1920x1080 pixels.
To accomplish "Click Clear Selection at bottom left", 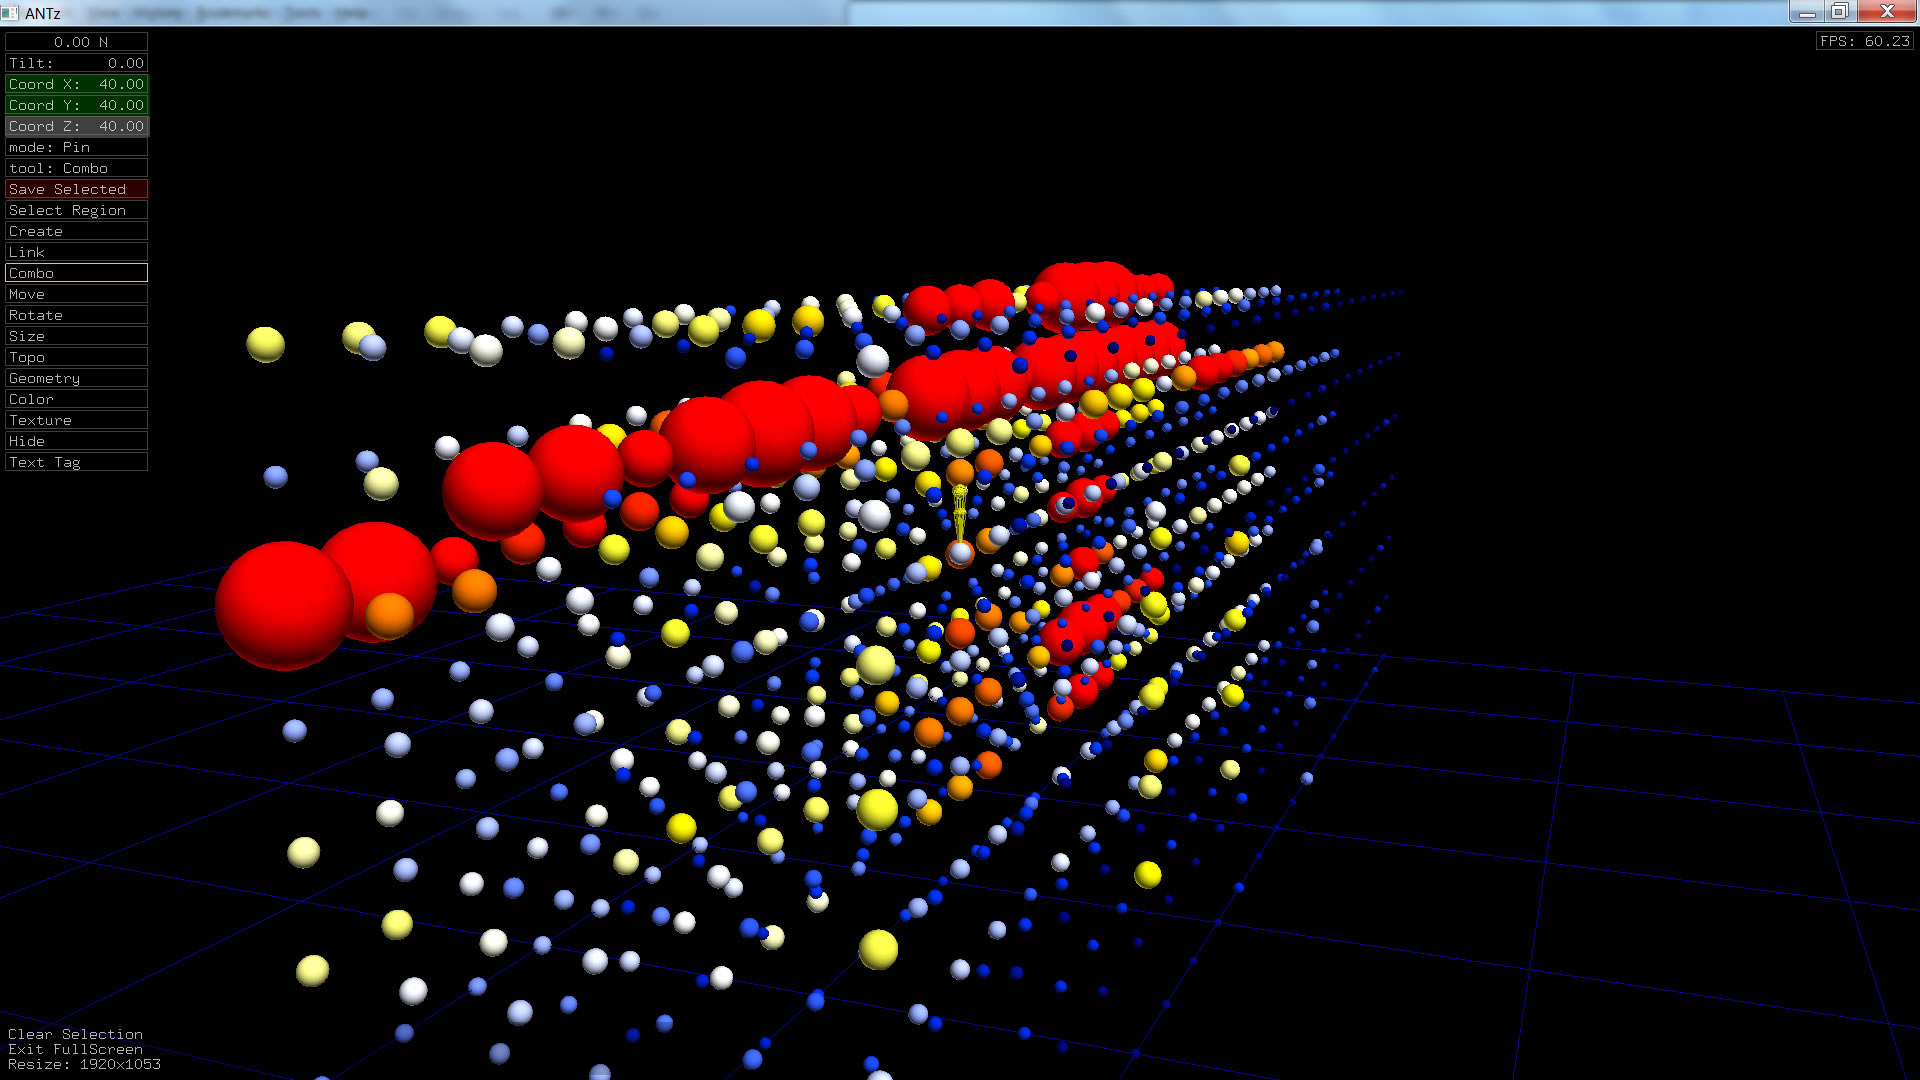I will click(x=75, y=1034).
